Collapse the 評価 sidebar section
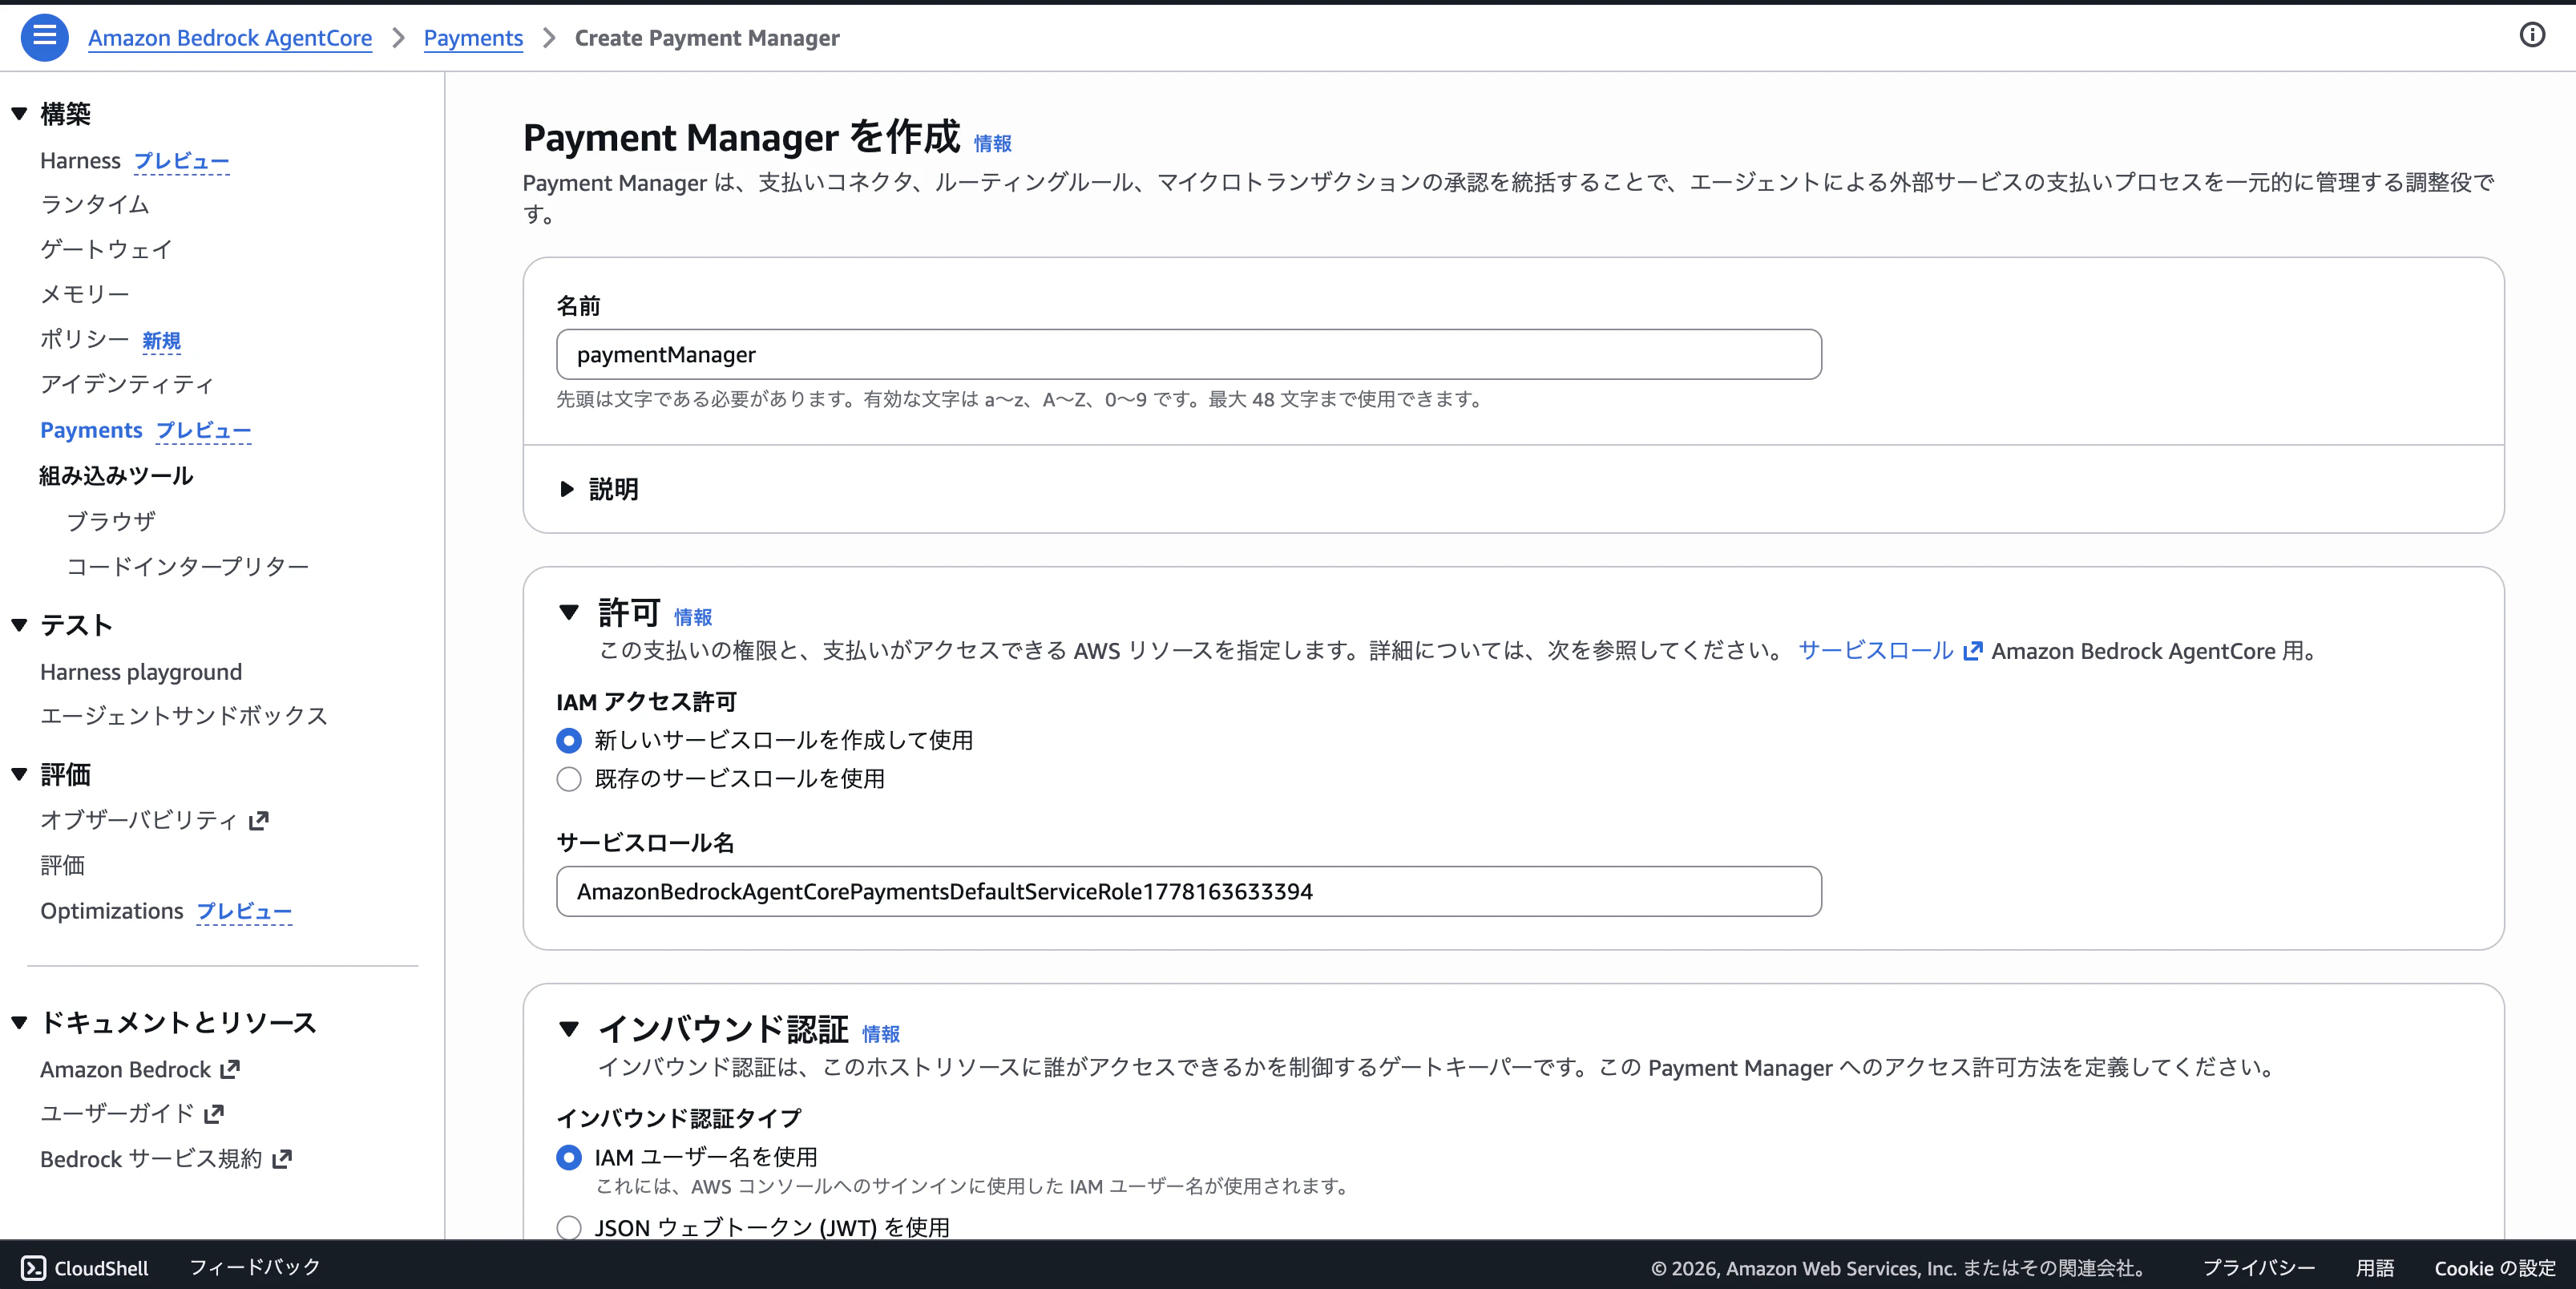This screenshot has width=2576, height=1289. 19,774
